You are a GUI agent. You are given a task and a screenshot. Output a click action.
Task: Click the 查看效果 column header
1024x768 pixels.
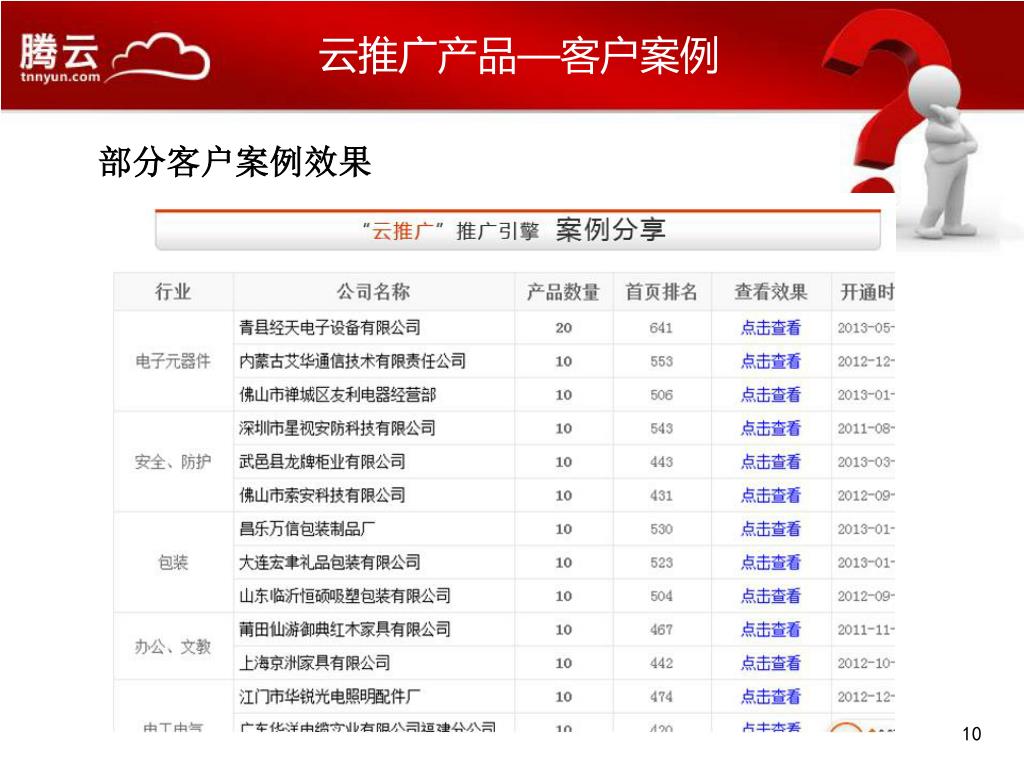[771, 292]
